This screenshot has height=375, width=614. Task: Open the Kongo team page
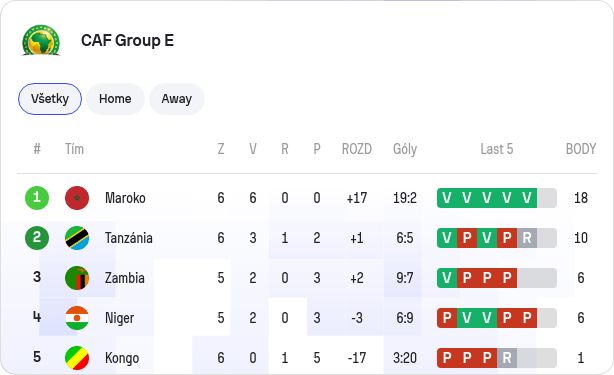122,358
